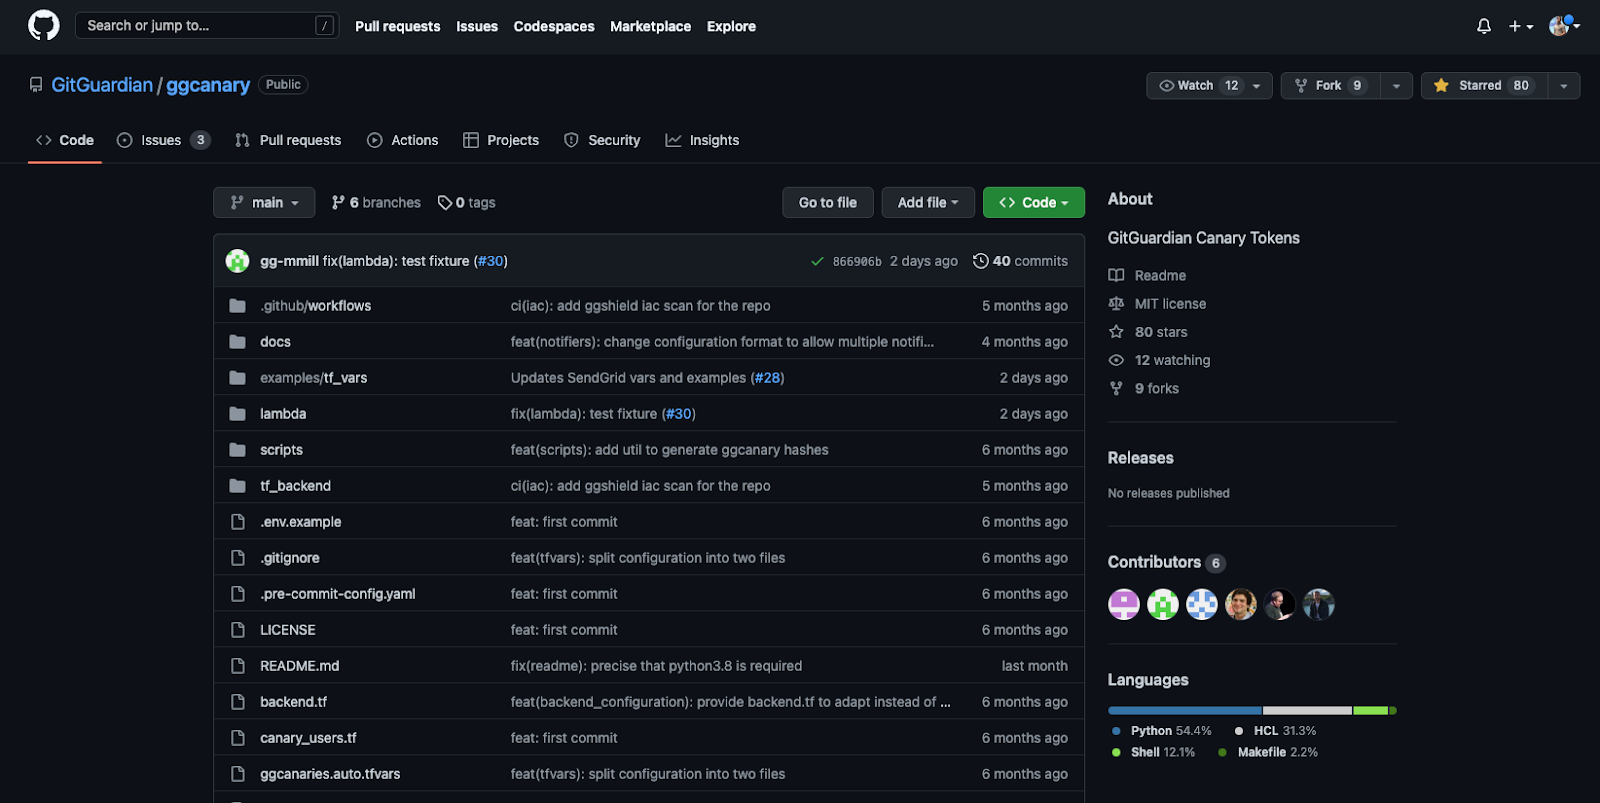The width and height of the screenshot is (1600, 803).
Task: Open the 40 commits history link
Action: [1020, 262]
